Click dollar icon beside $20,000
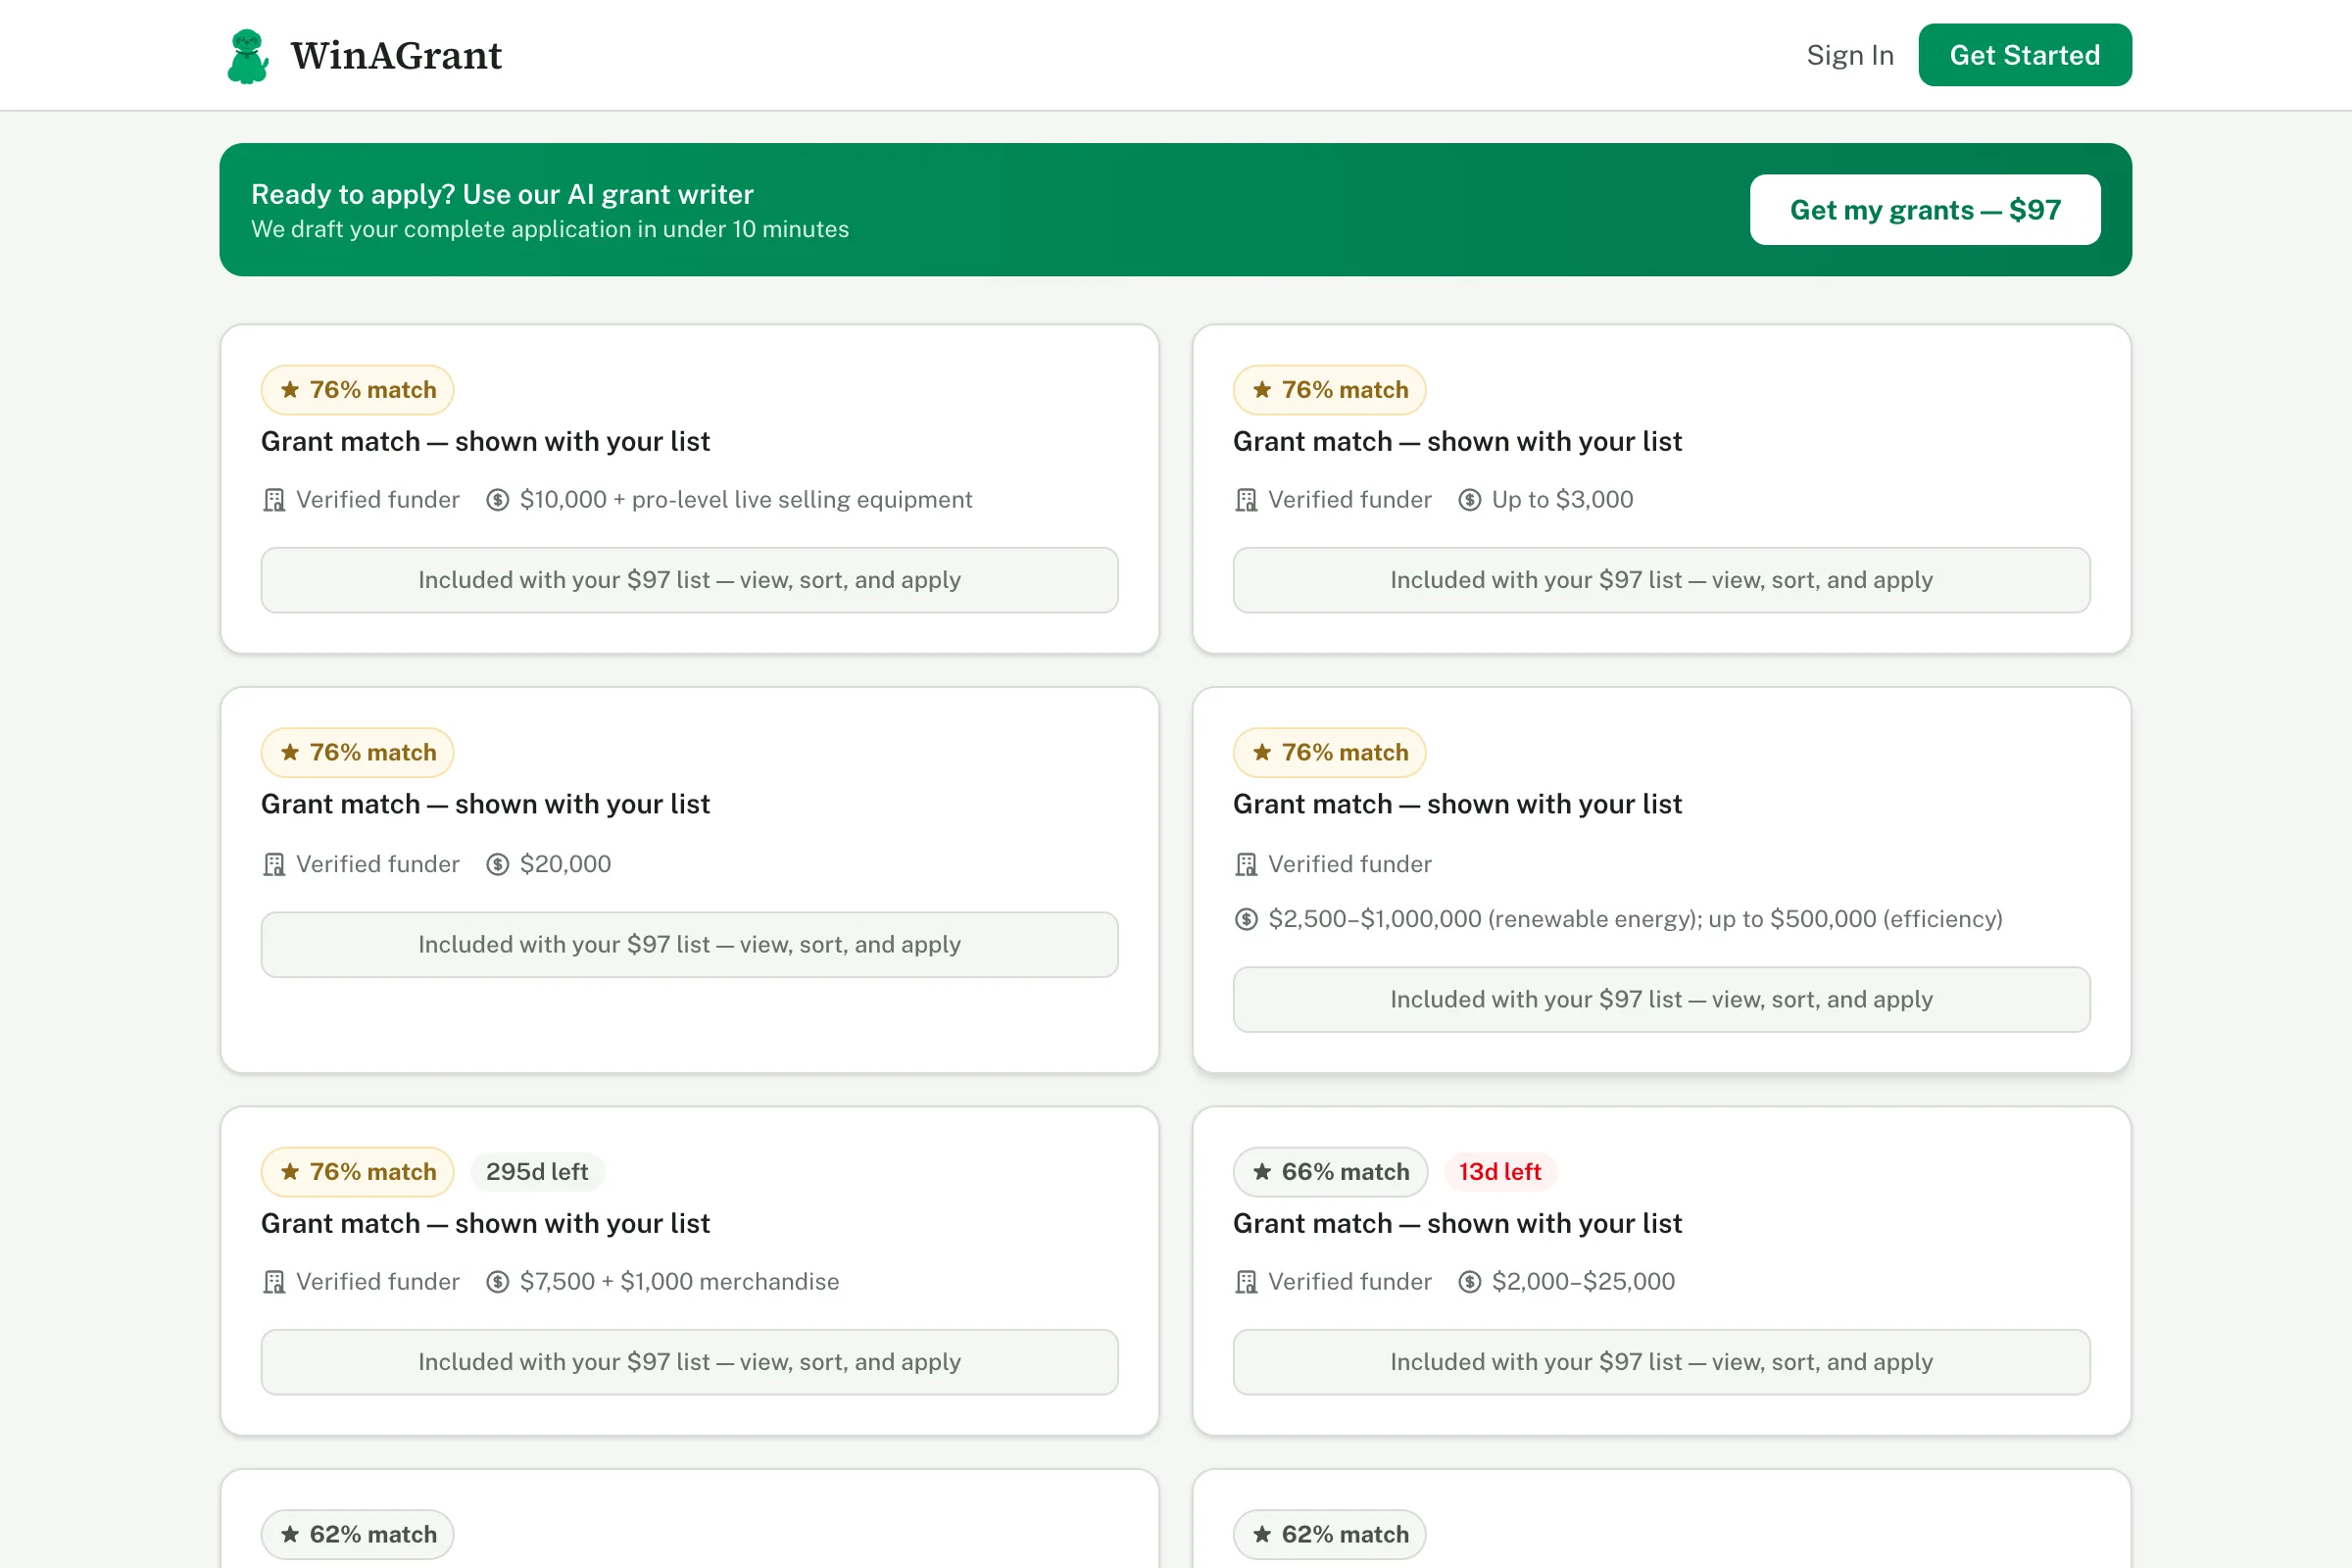This screenshot has width=2352, height=1568. point(498,864)
